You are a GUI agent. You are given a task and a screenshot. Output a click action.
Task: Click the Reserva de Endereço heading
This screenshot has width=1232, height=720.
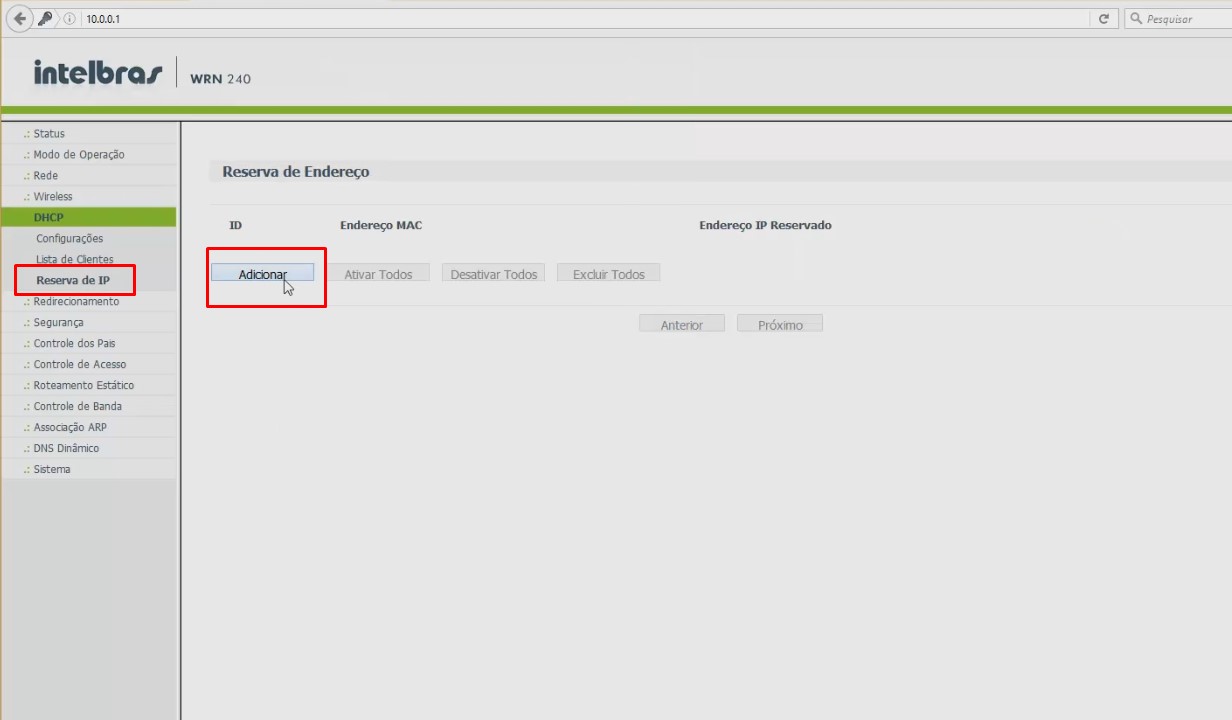point(296,172)
